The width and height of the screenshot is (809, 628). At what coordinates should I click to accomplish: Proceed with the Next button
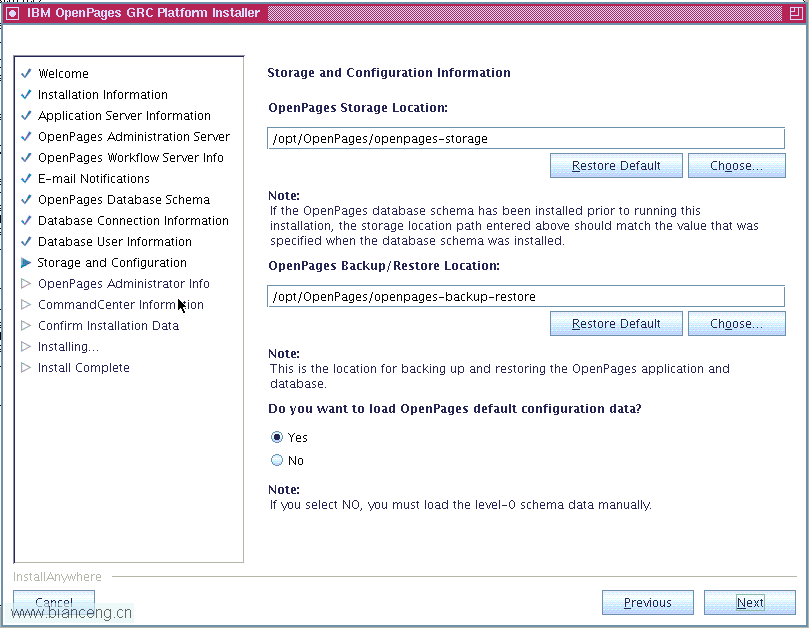tap(750, 603)
